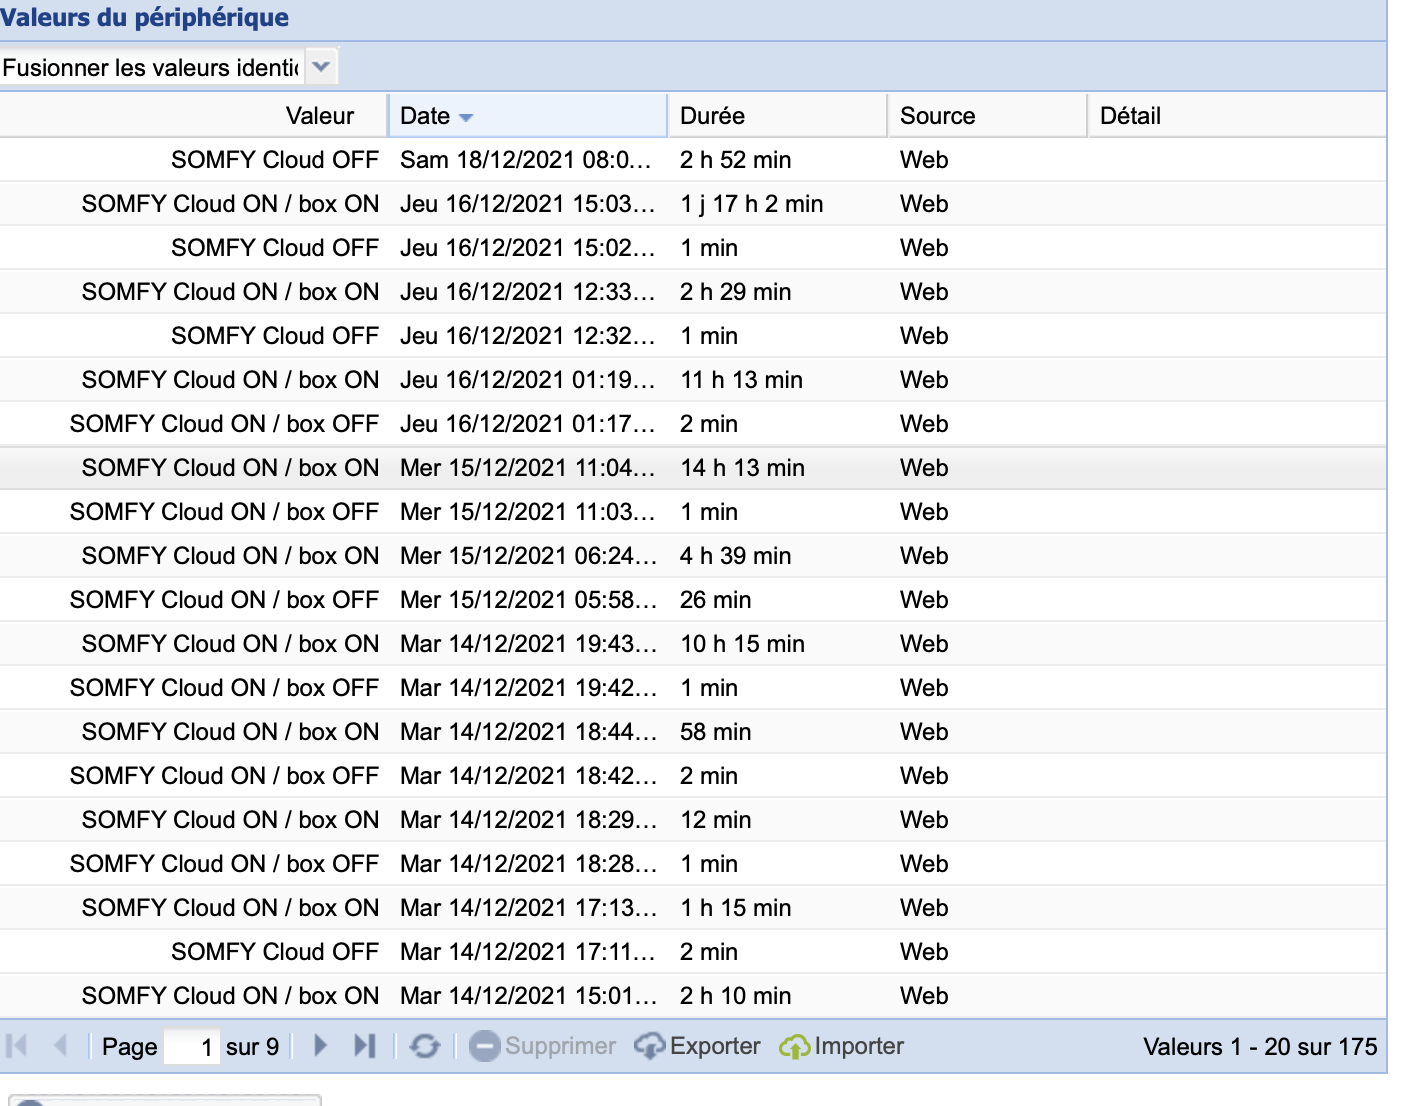1402x1106 pixels.
Task: Toggle the Date sort direction arrow
Action: (x=465, y=118)
